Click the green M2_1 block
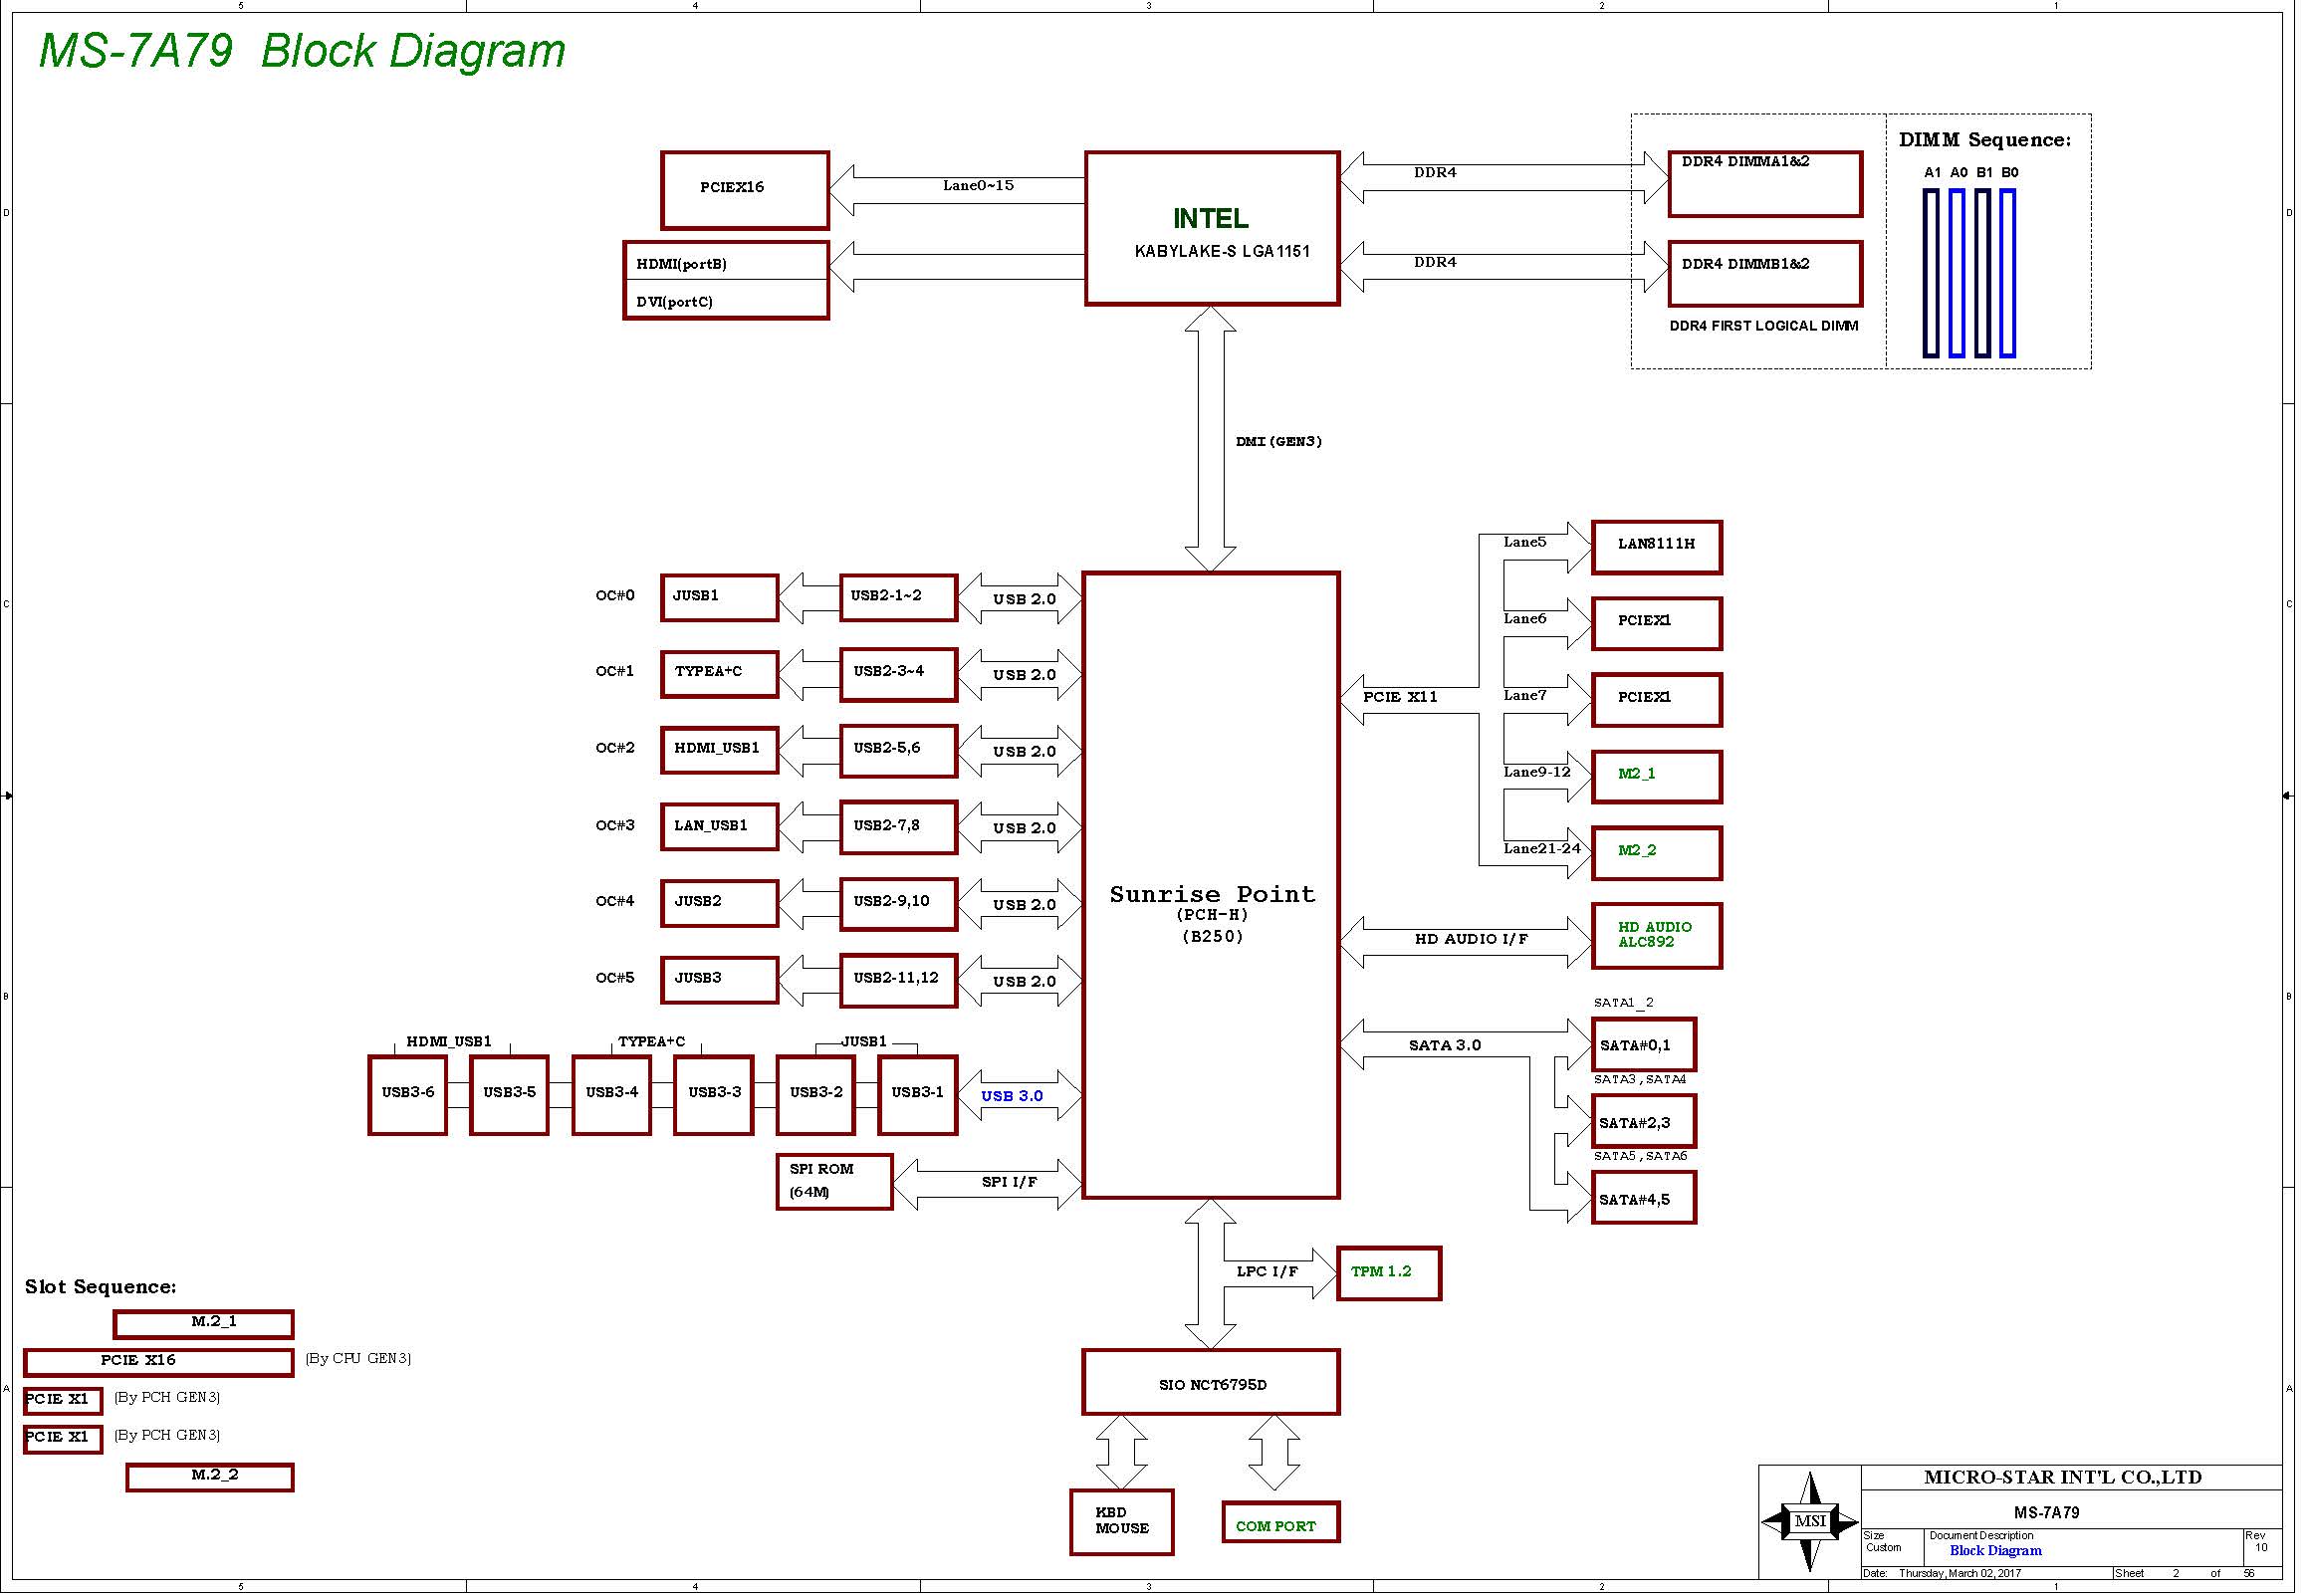This screenshot has width=2307, height=1596. 1656,776
